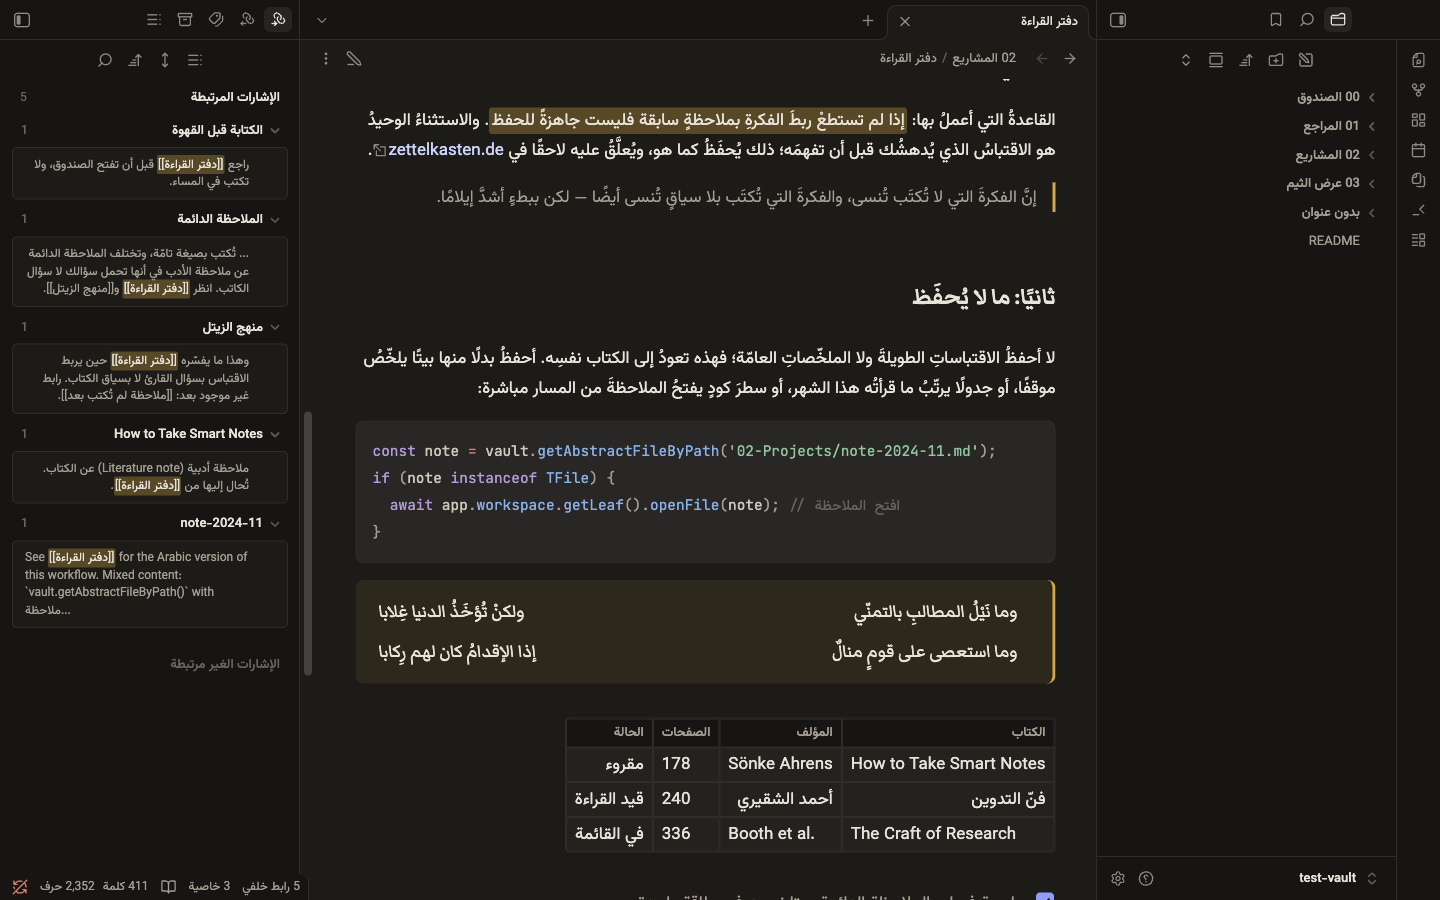Change file explorer sort order

click(x=1246, y=60)
